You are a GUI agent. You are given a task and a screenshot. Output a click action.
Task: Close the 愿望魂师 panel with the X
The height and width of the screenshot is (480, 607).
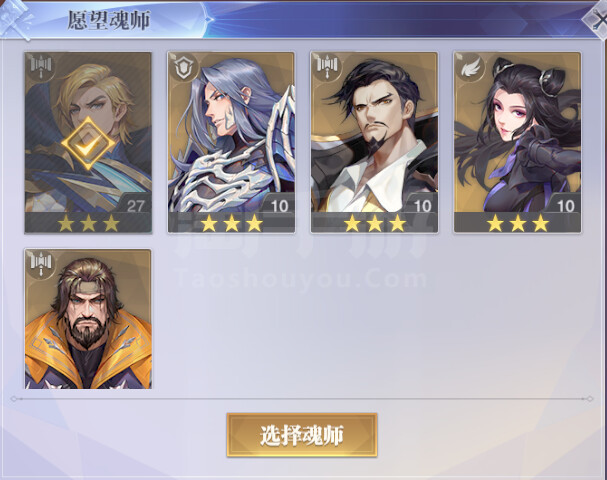pos(597,19)
